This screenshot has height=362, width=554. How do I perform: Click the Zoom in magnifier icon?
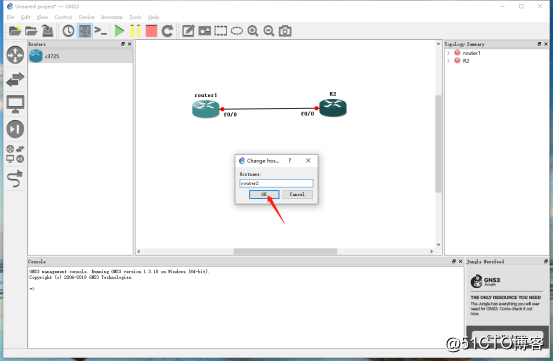tap(253, 31)
